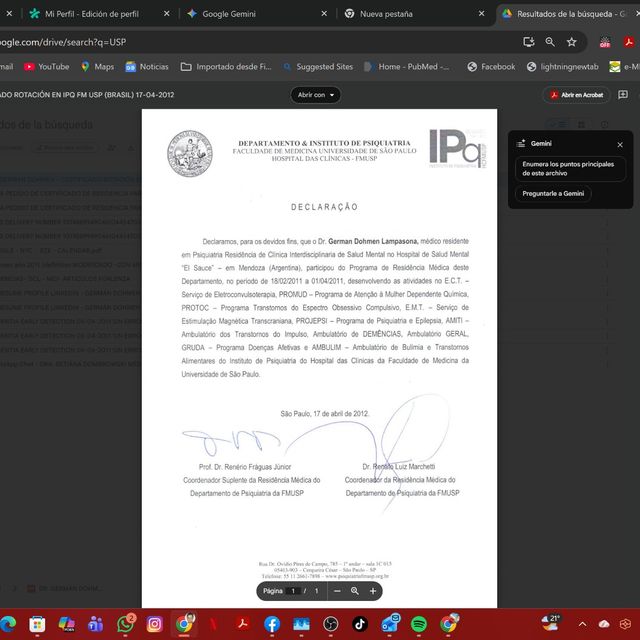The image size is (640, 640).
Task: Add a comment using the comment icon
Action: (623, 95)
